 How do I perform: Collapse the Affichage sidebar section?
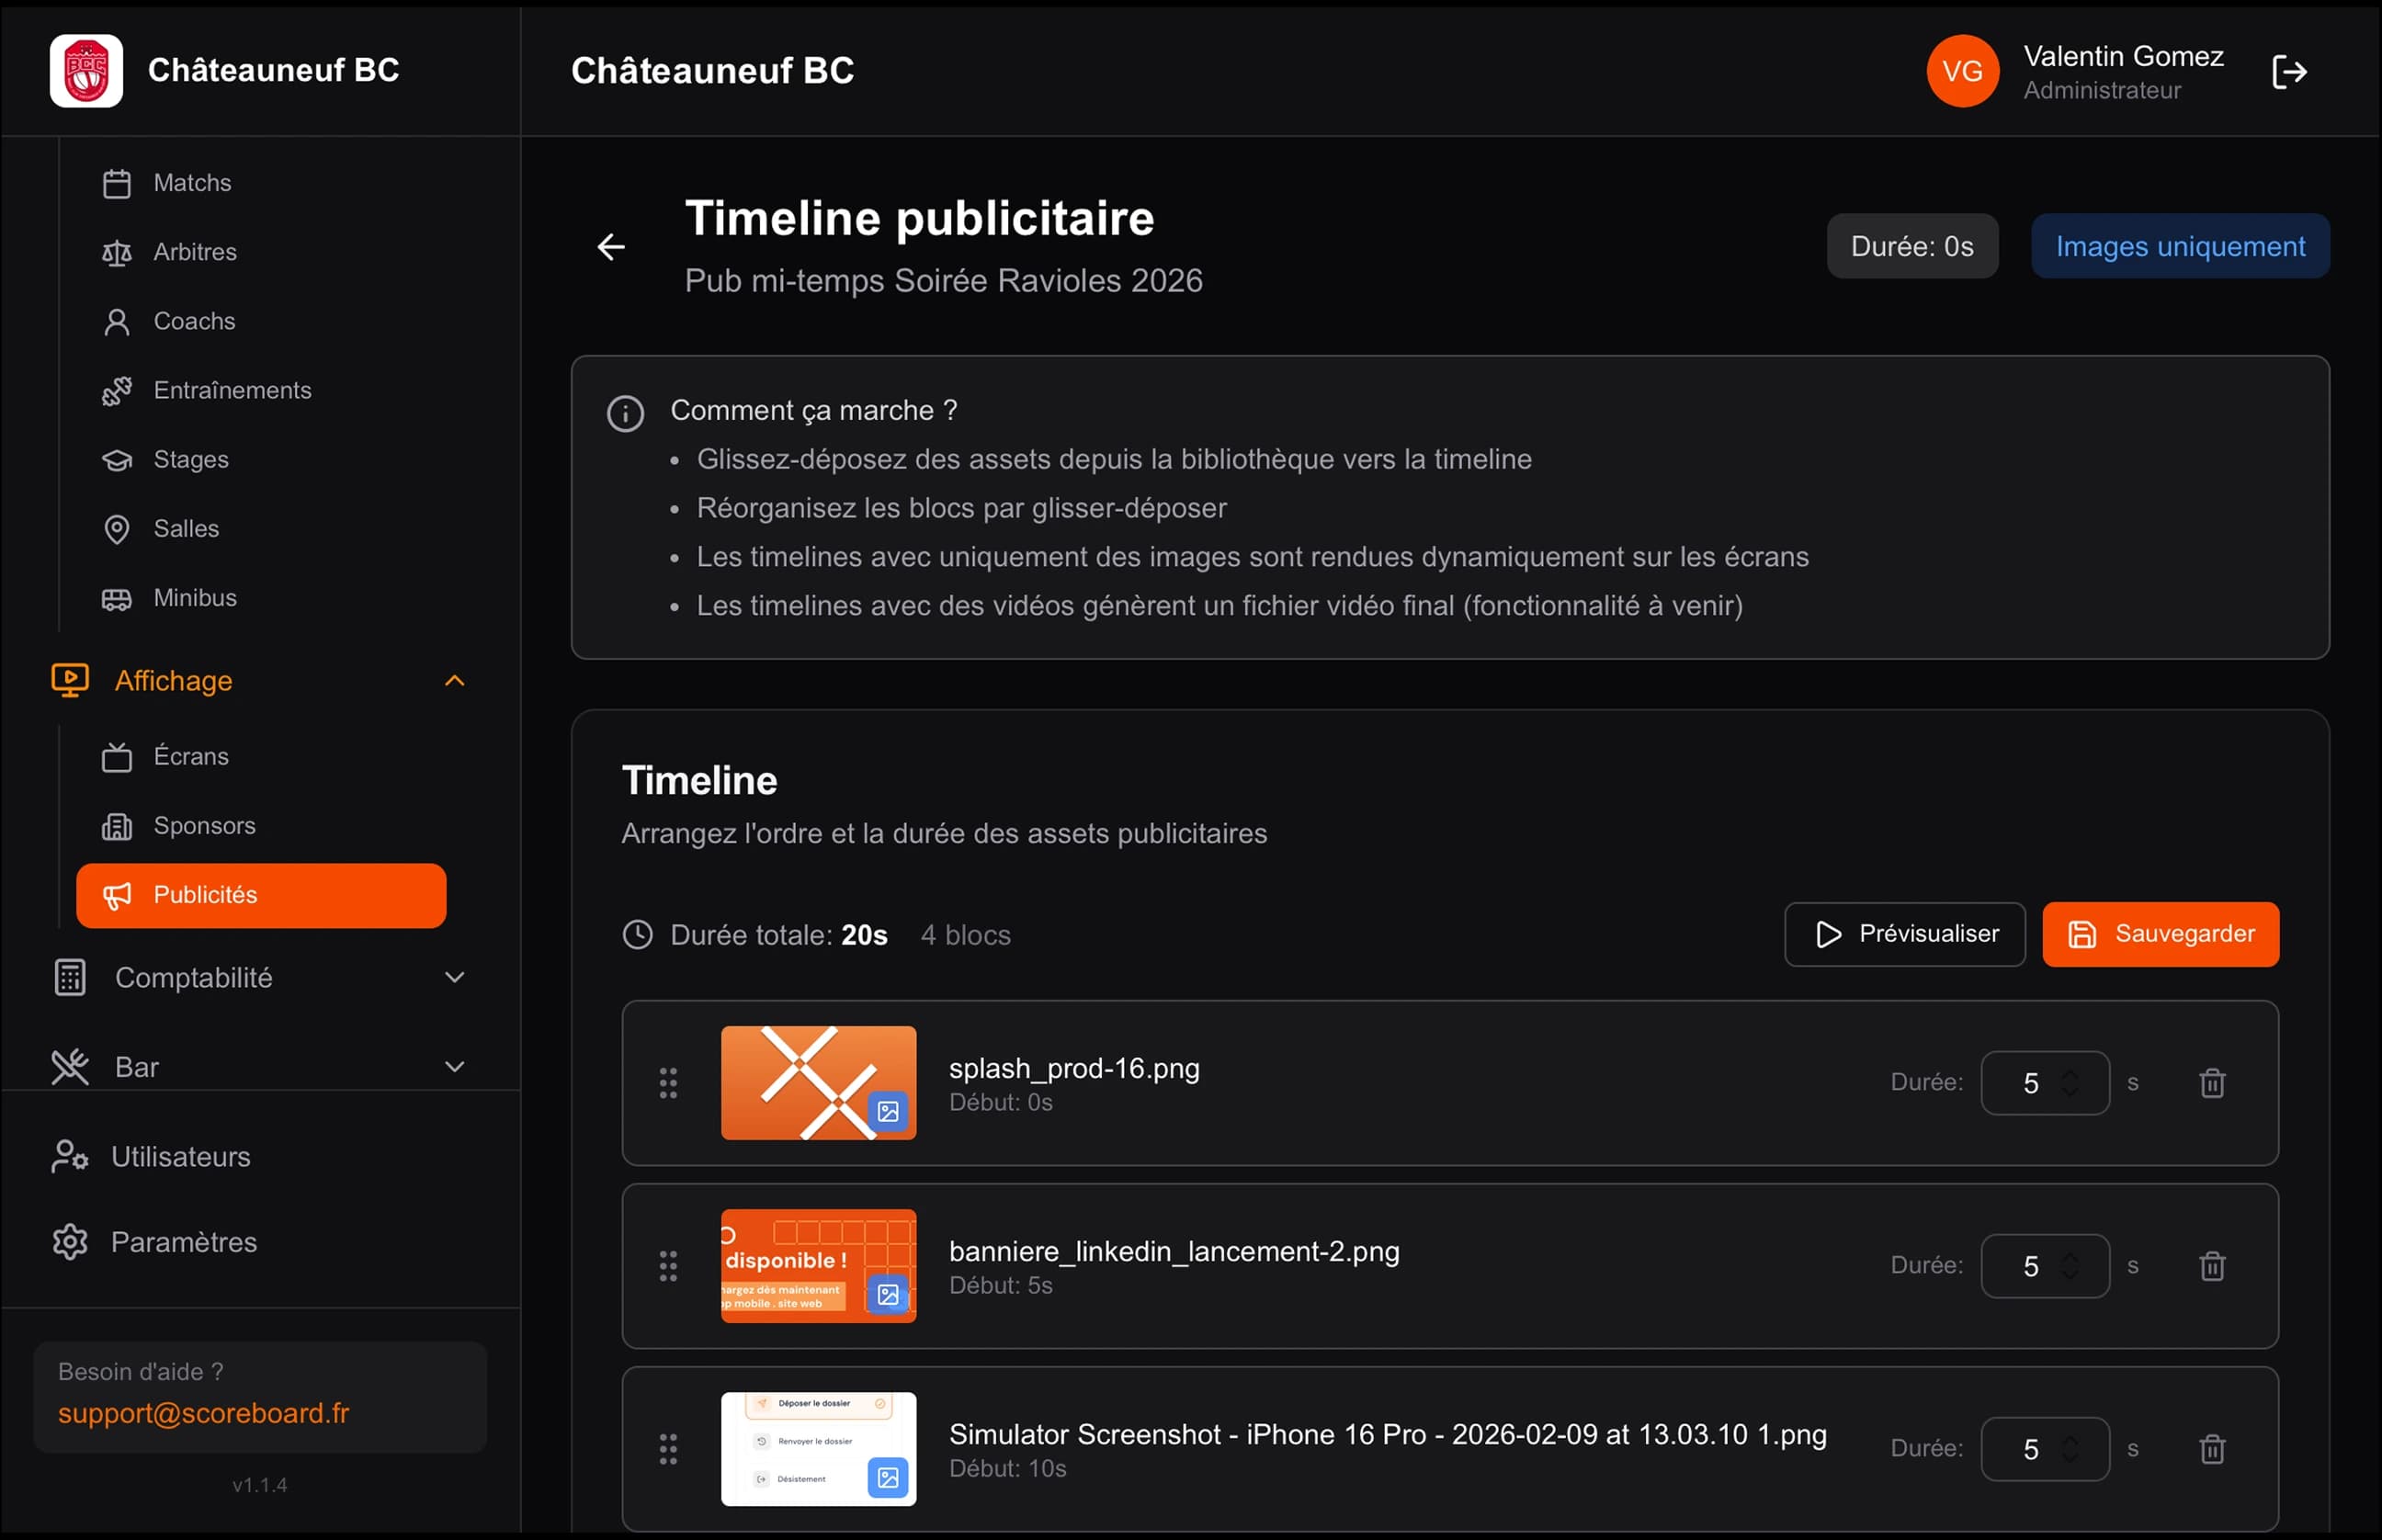click(x=454, y=681)
